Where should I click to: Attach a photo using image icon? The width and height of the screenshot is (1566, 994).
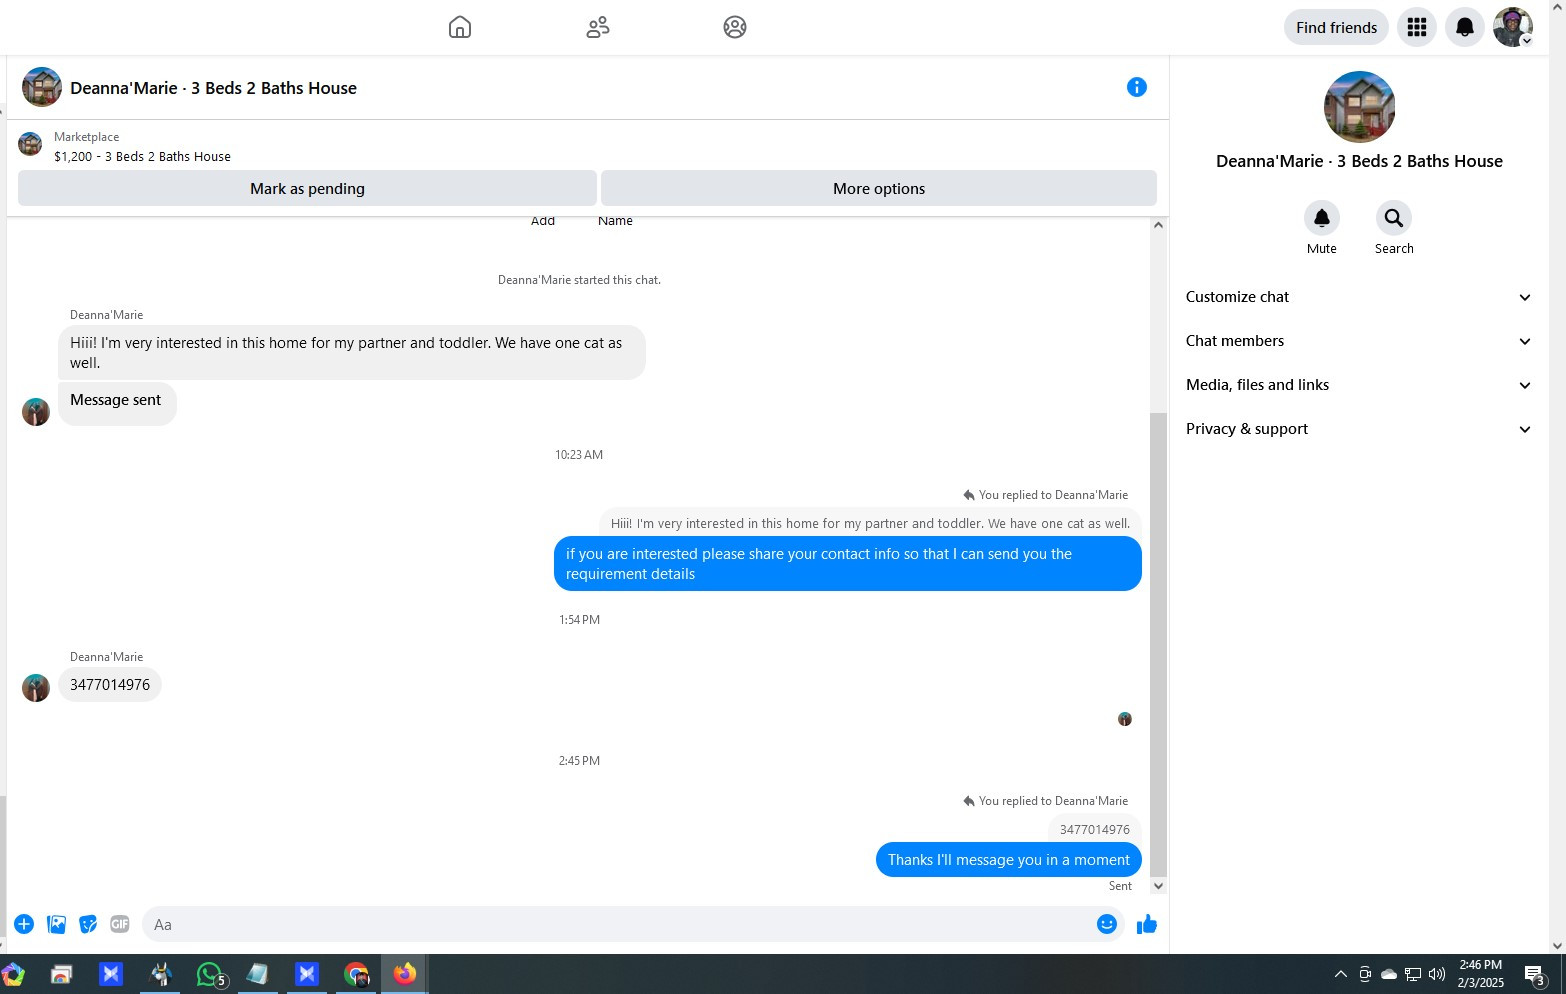pyautogui.click(x=56, y=924)
